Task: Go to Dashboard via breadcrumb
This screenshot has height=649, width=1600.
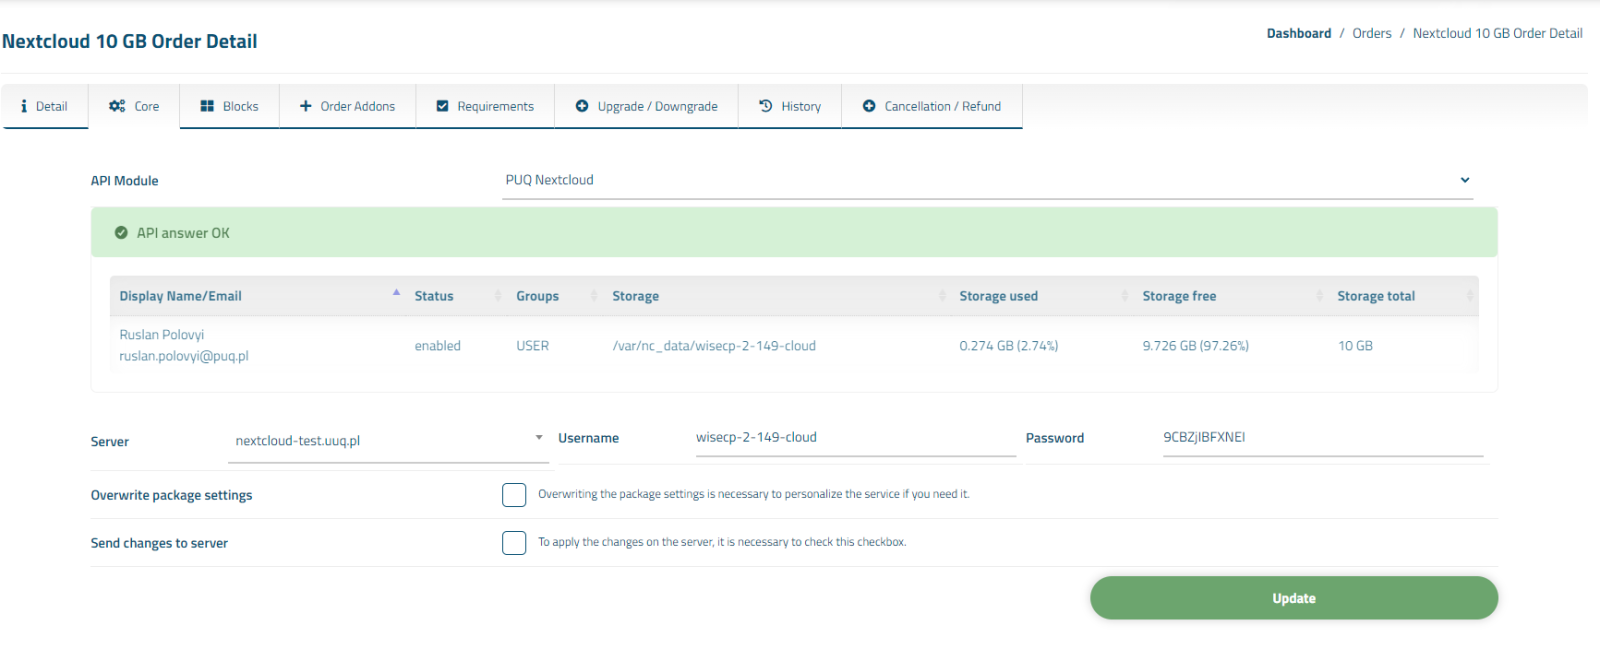Action: tap(1298, 33)
